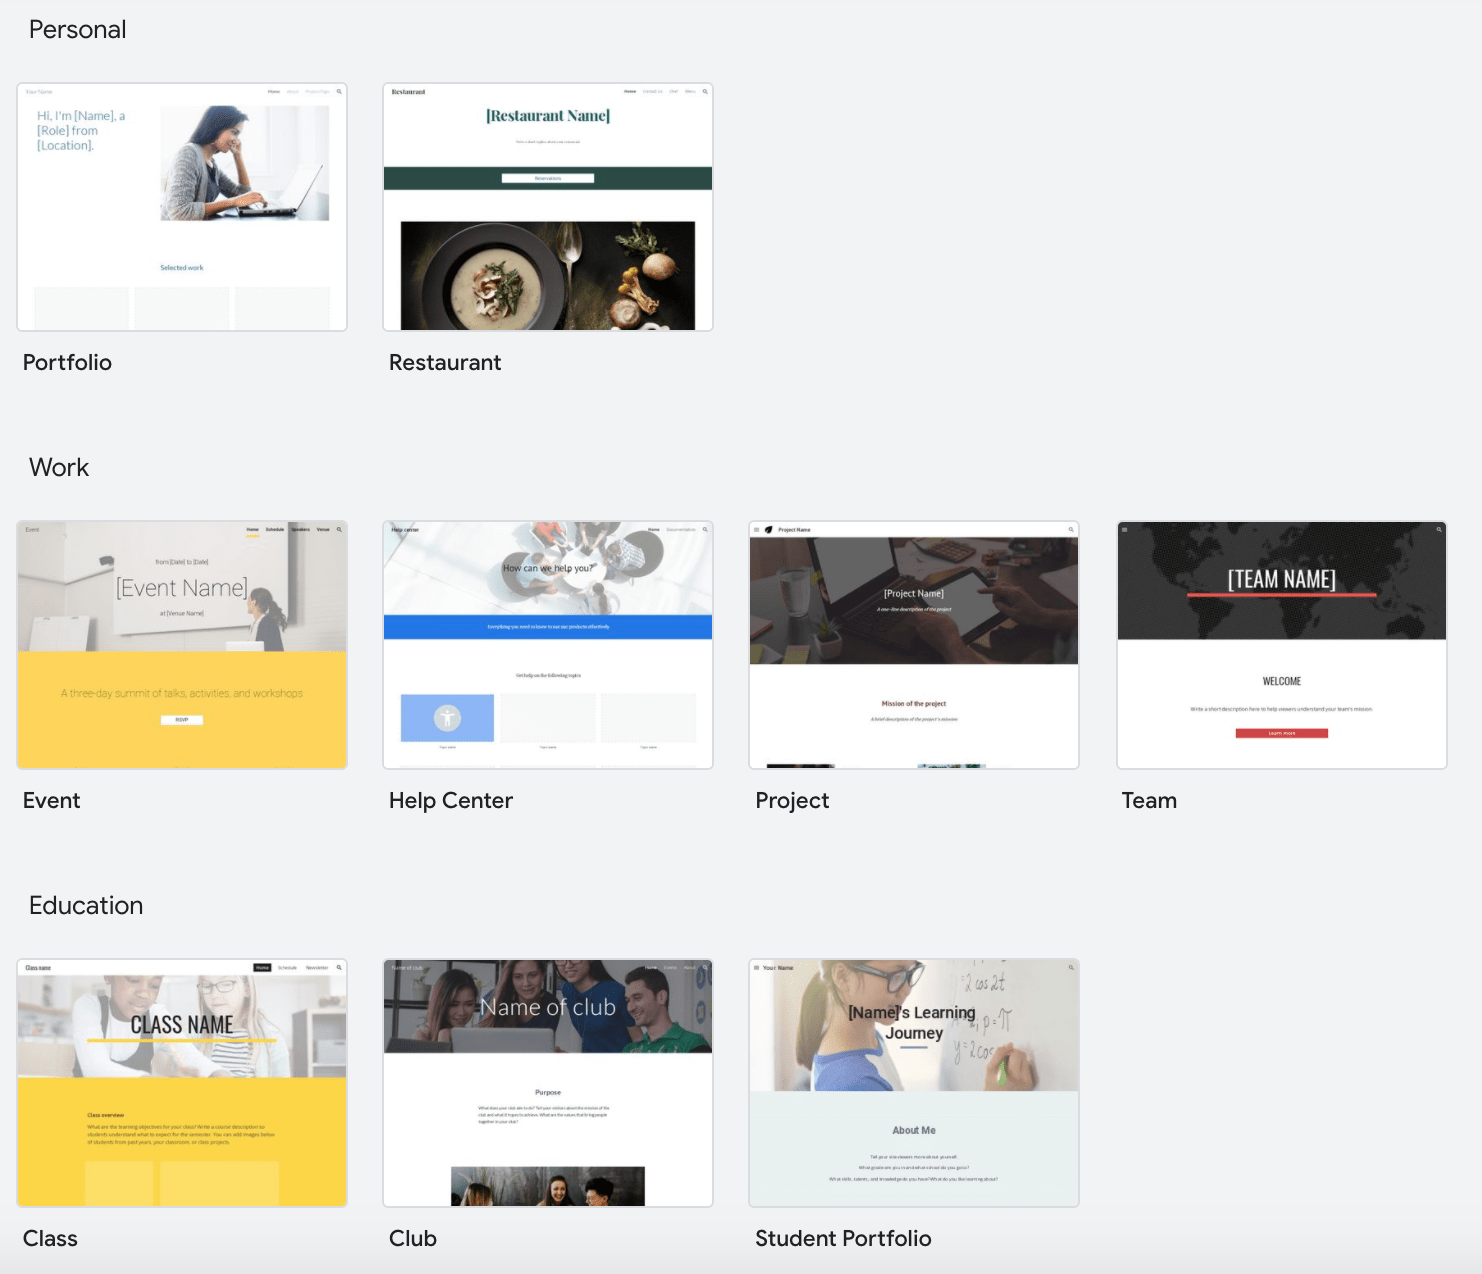Click the "Restaurant" template name text
This screenshot has width=1482, height=1274.
[445, 363]
